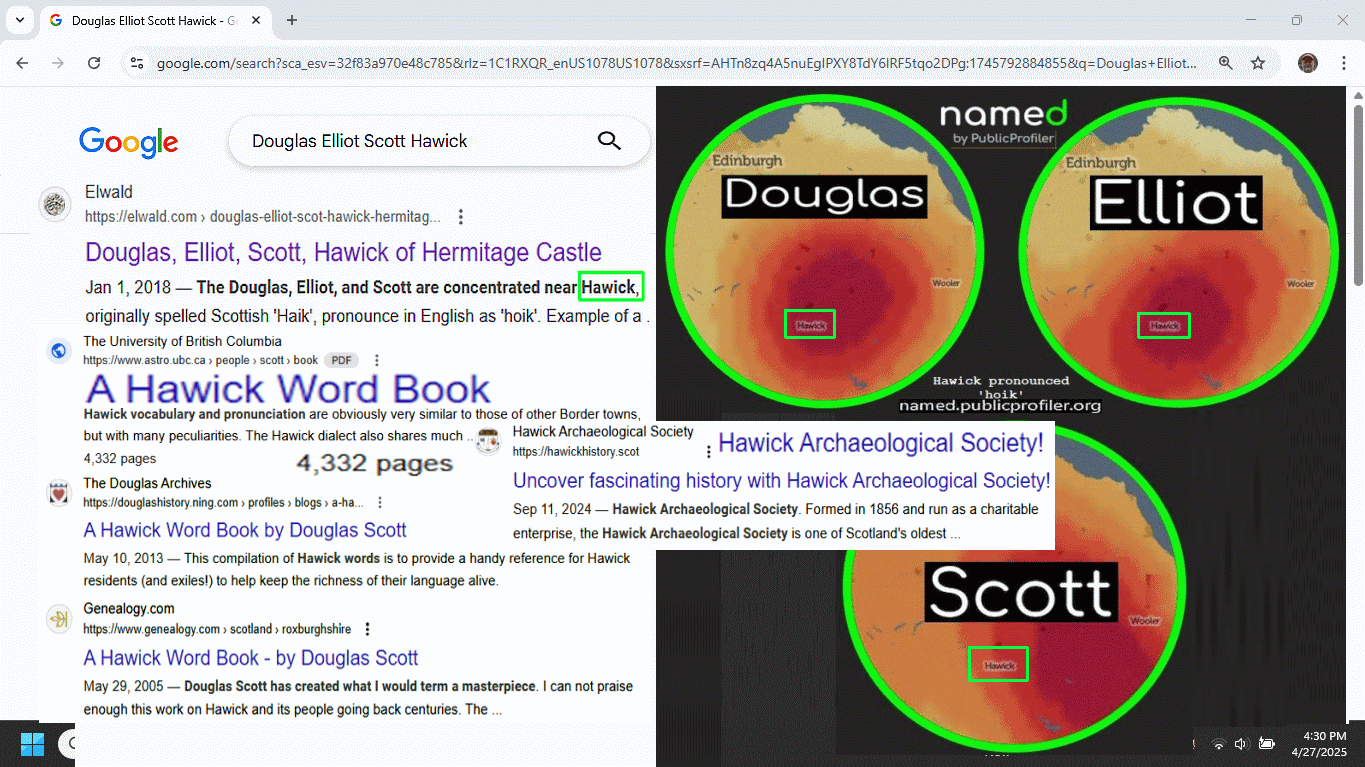Image resolution: width=1365 pixels, height=767 pixels.
Task: Click the google.com URL in address bar
Action: 677,63
